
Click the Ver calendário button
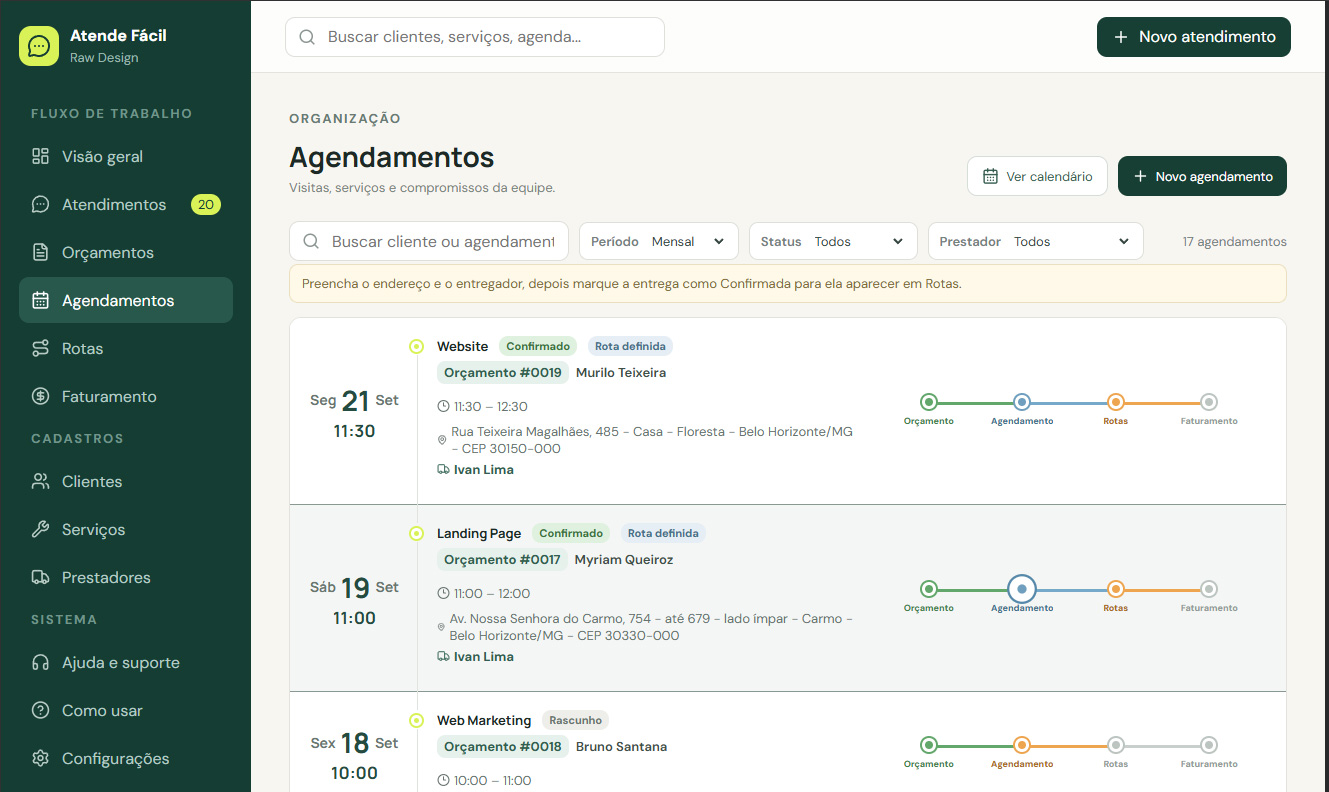point(1037,176)
